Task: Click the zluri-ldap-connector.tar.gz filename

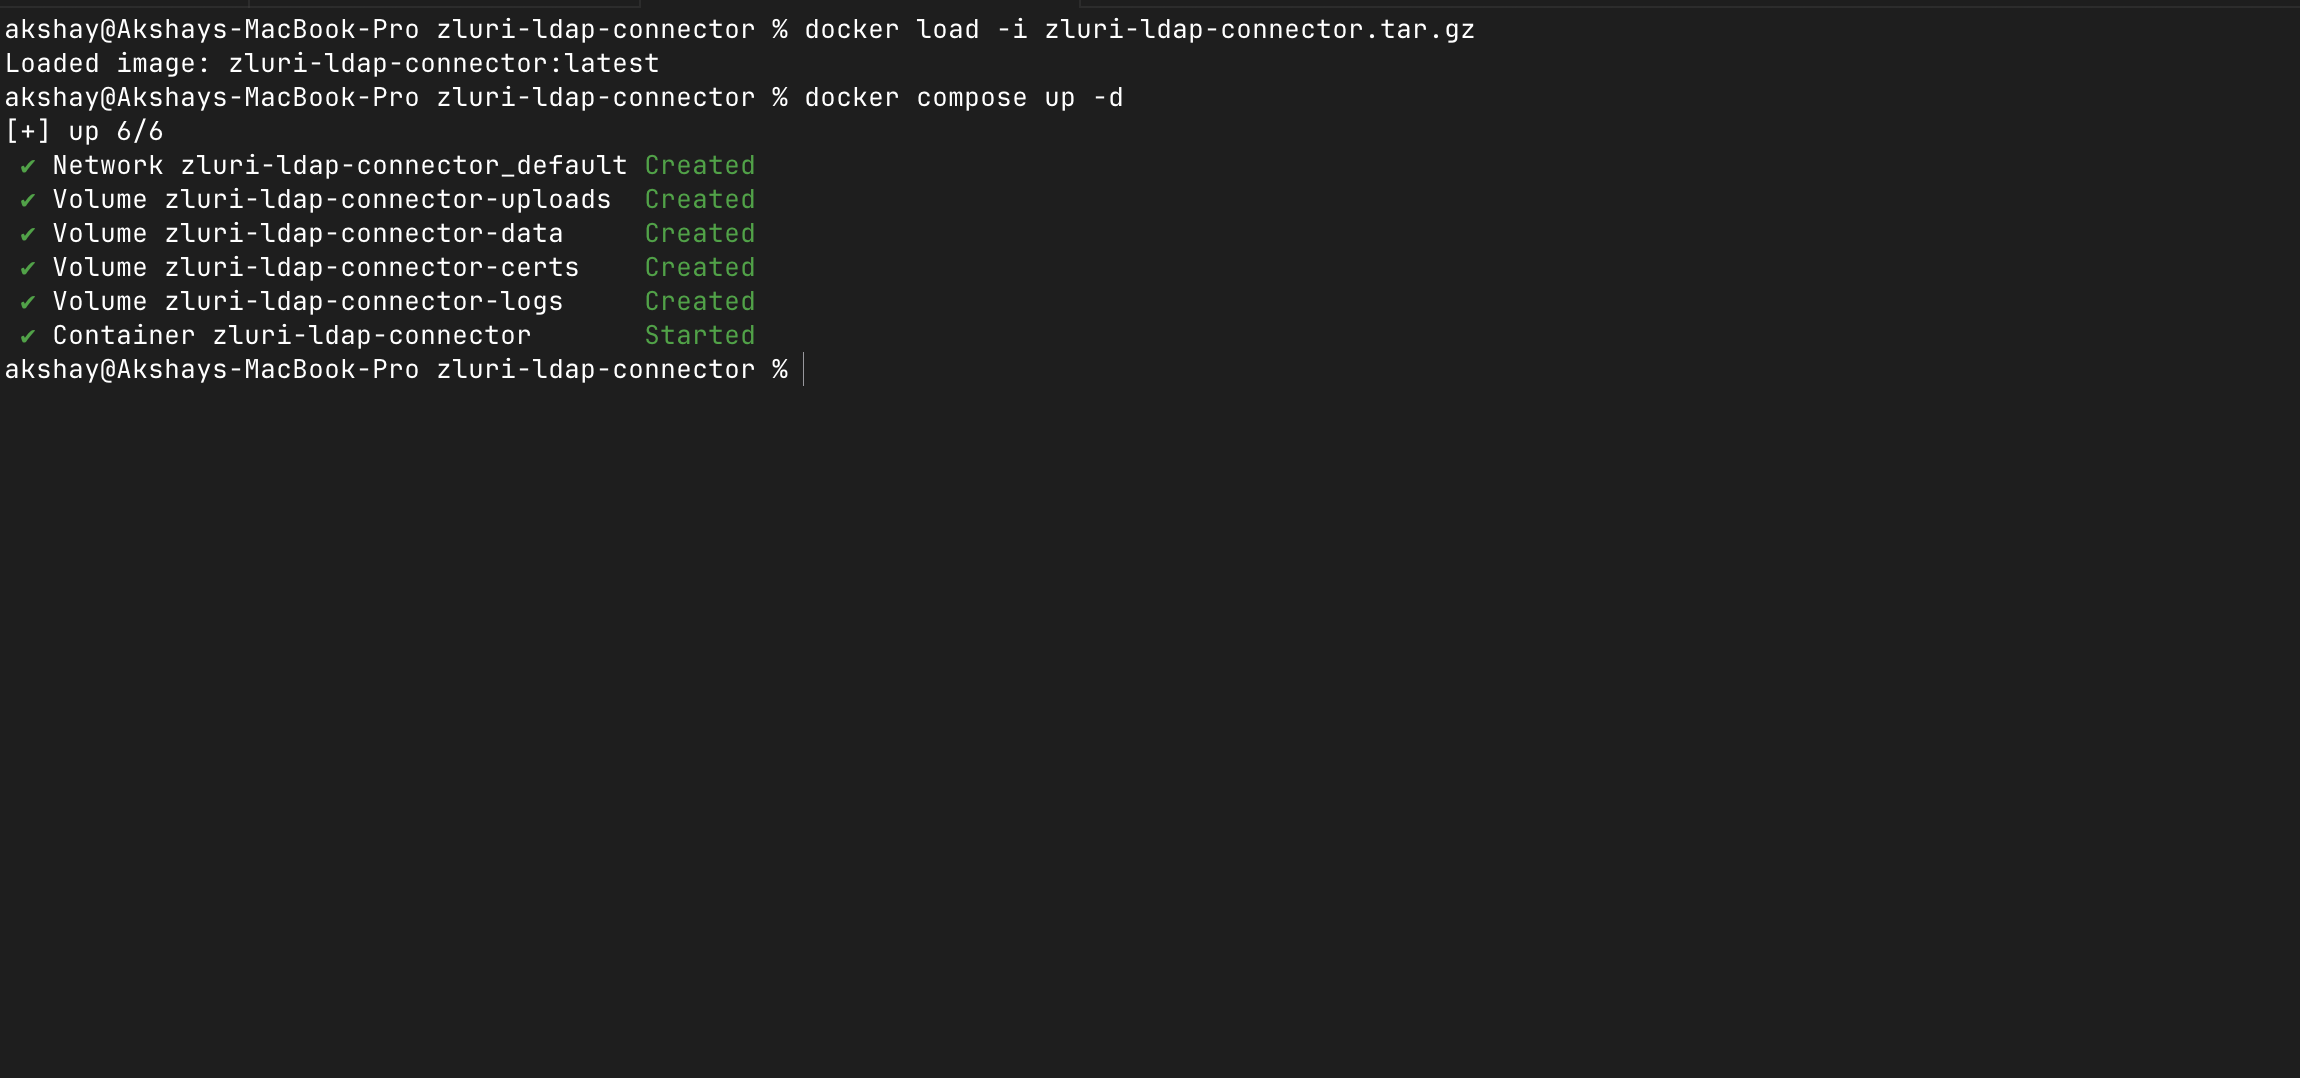Action: (x=1260, y=29)
